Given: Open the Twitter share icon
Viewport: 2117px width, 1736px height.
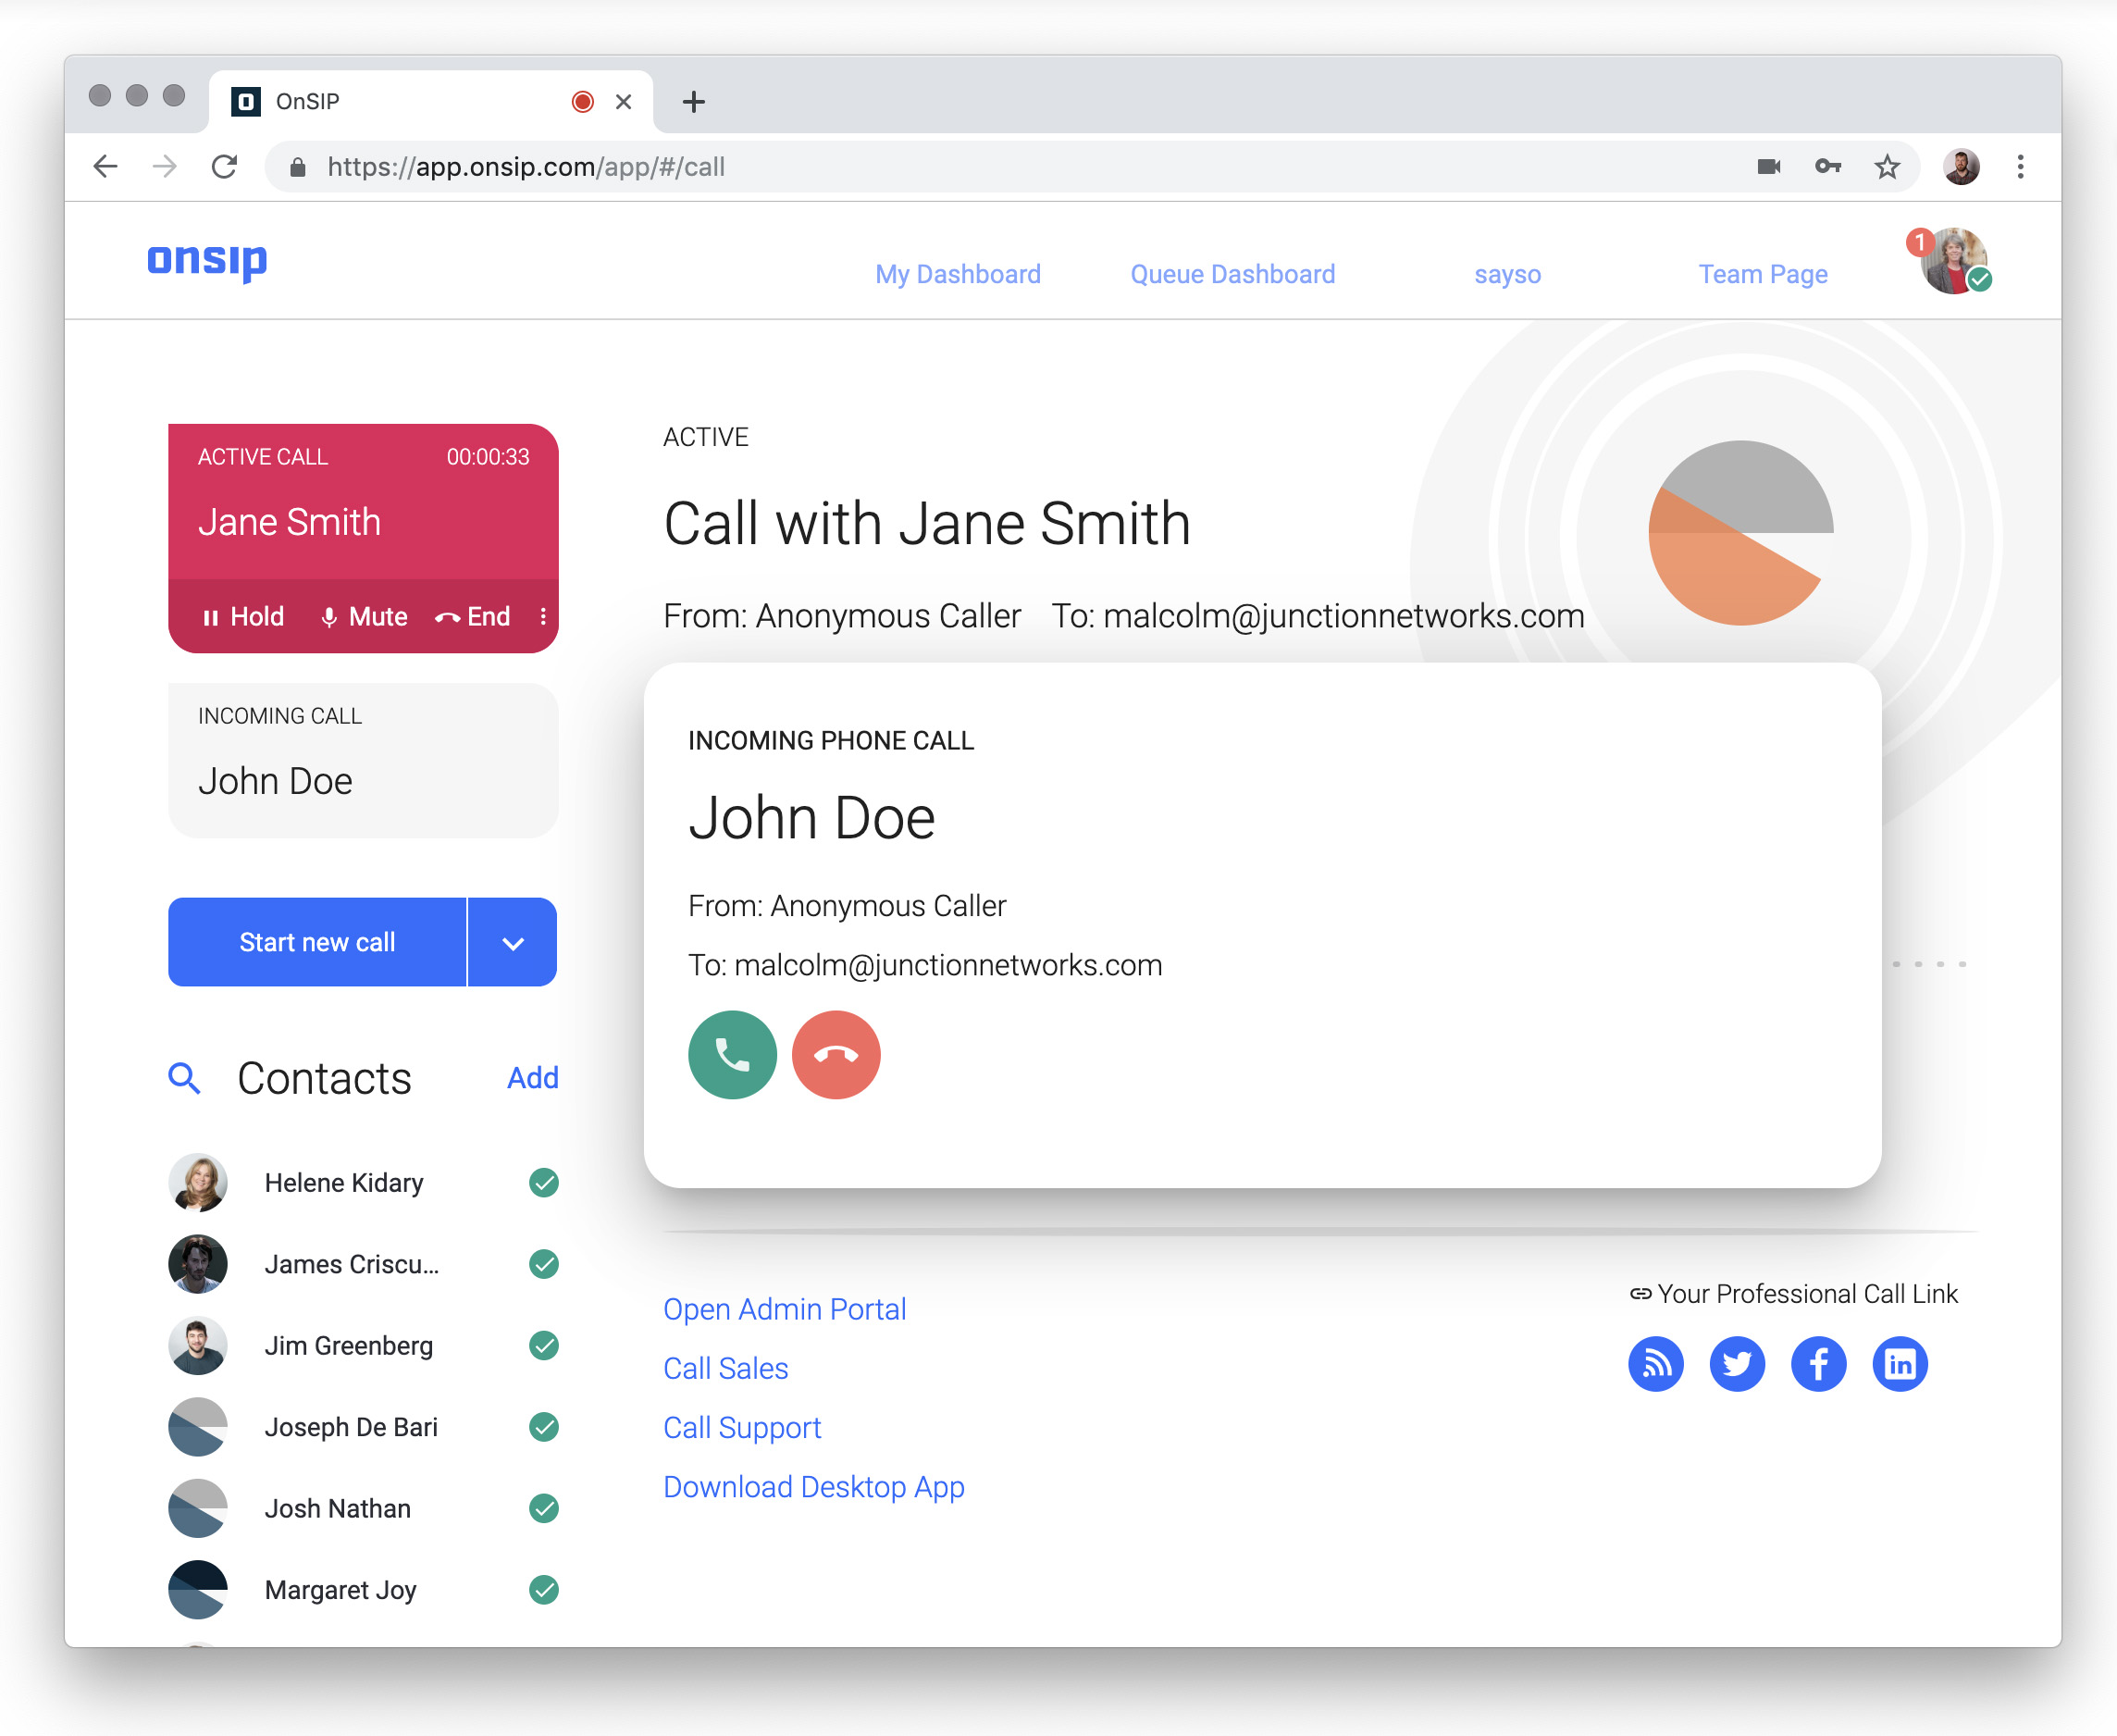Looking at the screenshot, I should click(1737, 1364).
